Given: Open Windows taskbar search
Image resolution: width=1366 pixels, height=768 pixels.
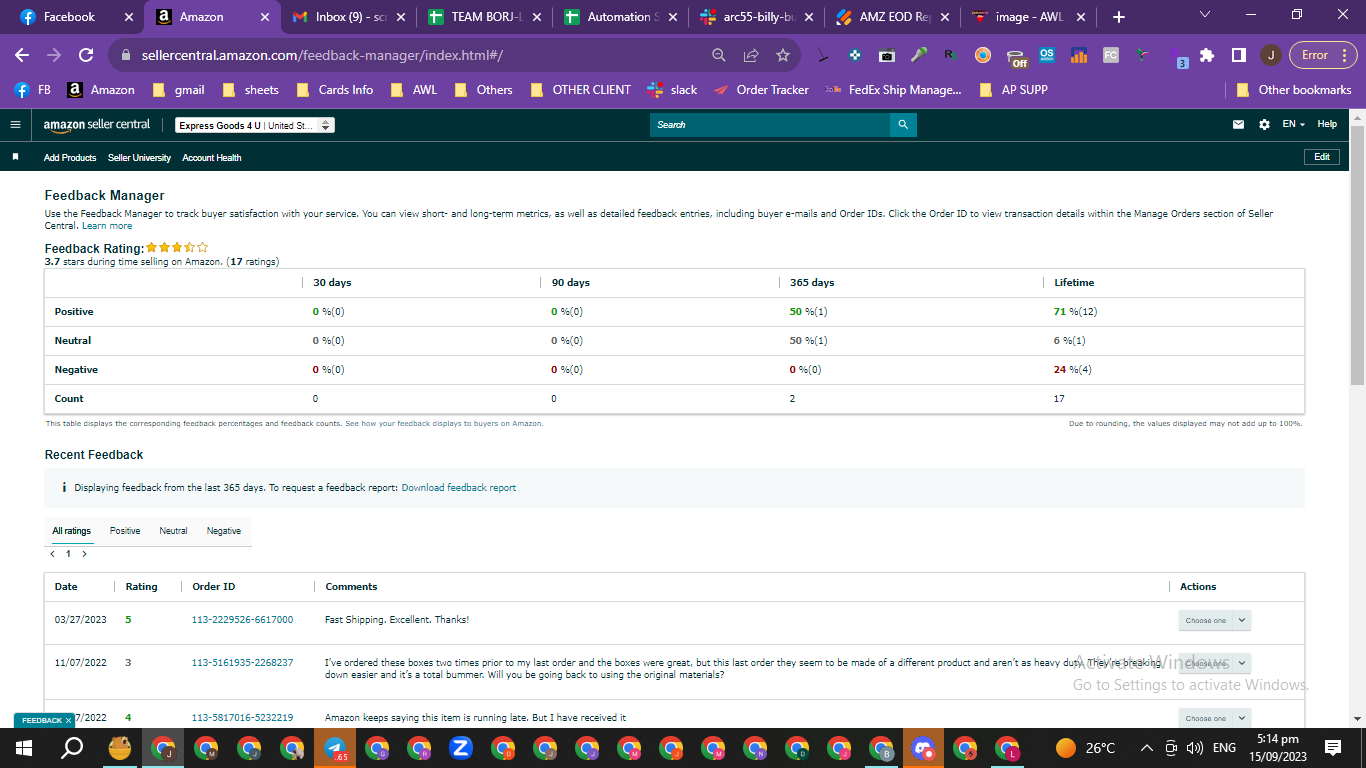Looking at the screenshot, I should [72, 747].
